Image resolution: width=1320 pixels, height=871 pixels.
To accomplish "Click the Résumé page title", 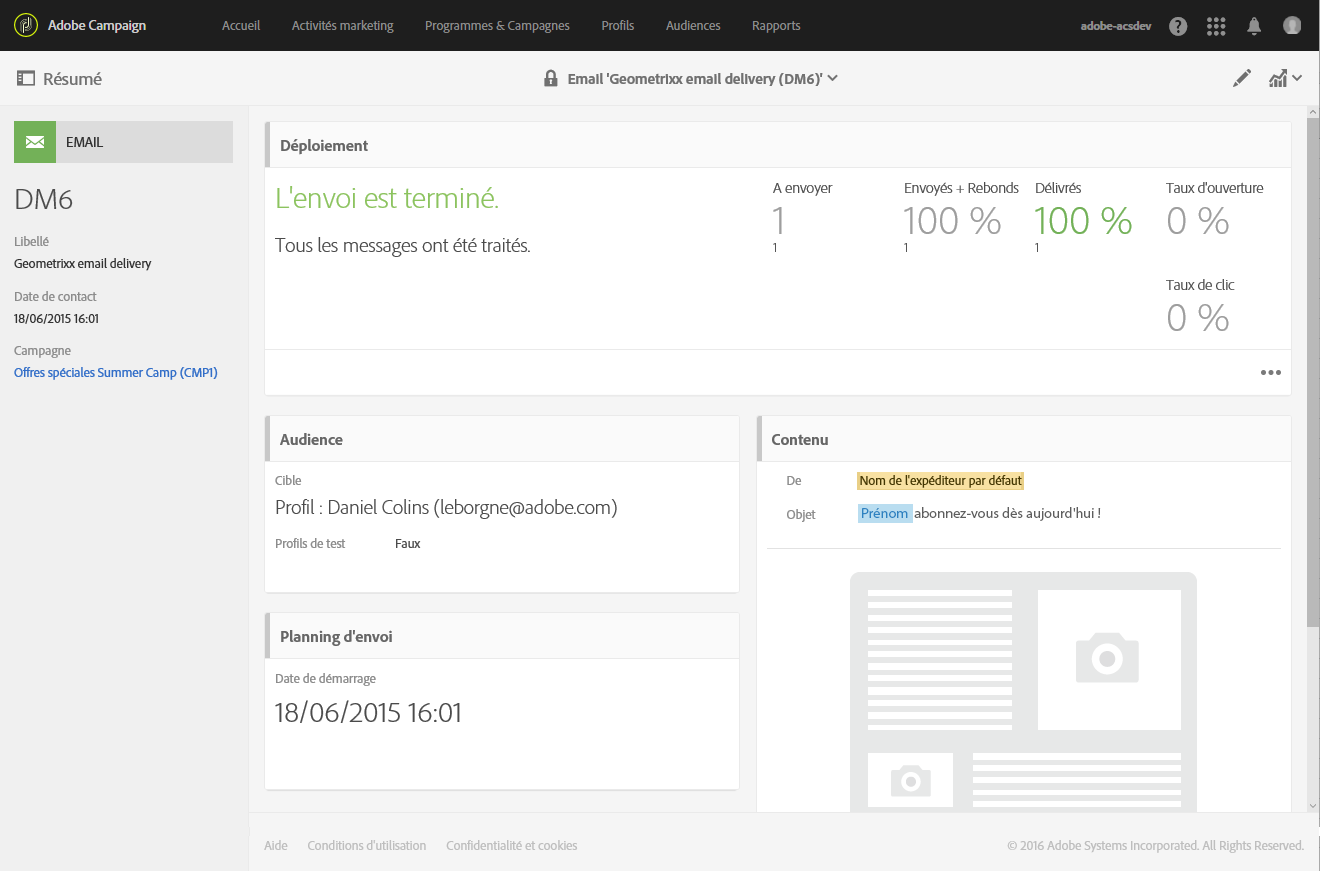I will 72,79.
